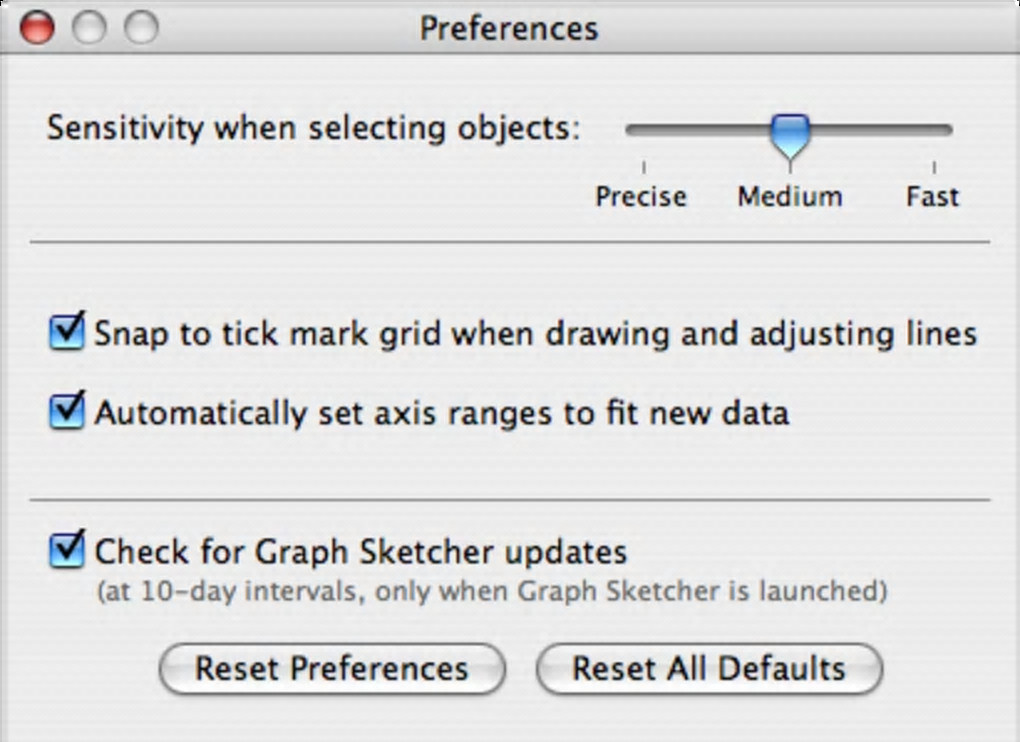Click the 'Snap to tick mark grid' label text

535,333
